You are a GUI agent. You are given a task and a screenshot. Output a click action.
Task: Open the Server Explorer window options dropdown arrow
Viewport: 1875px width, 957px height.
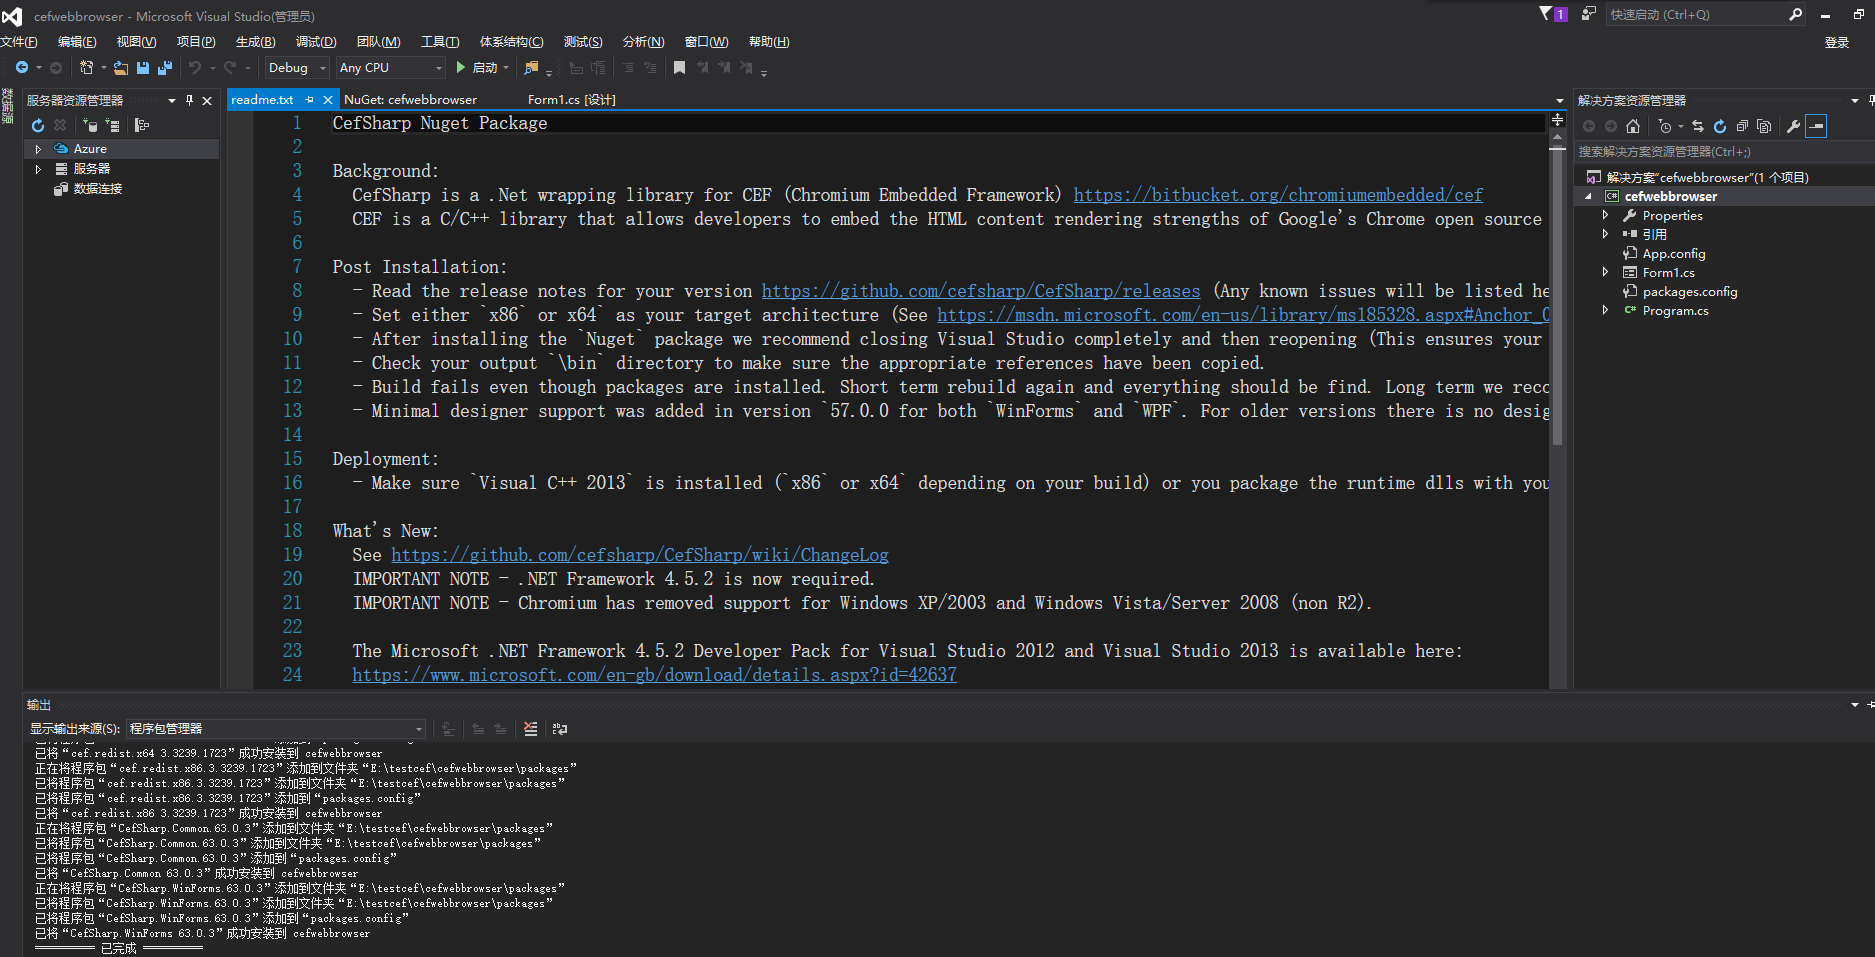coord(171,100)
